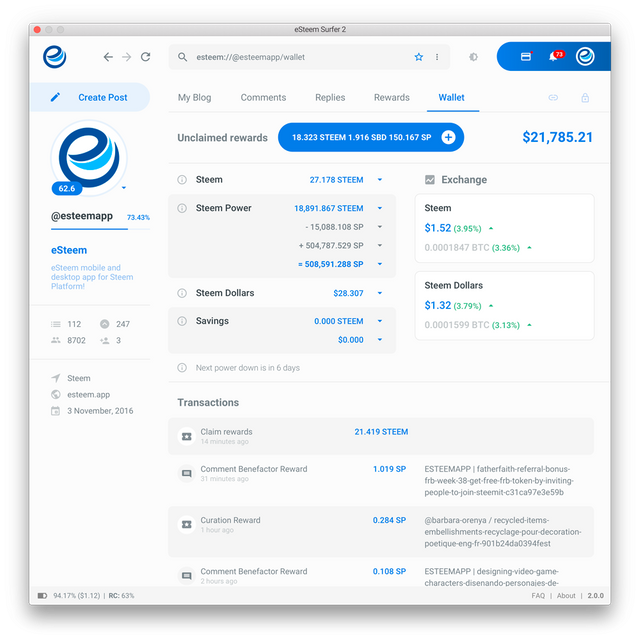640x640 pixels.
Task: Bookmark this page with the star icon
Action: tap(419, 57)
